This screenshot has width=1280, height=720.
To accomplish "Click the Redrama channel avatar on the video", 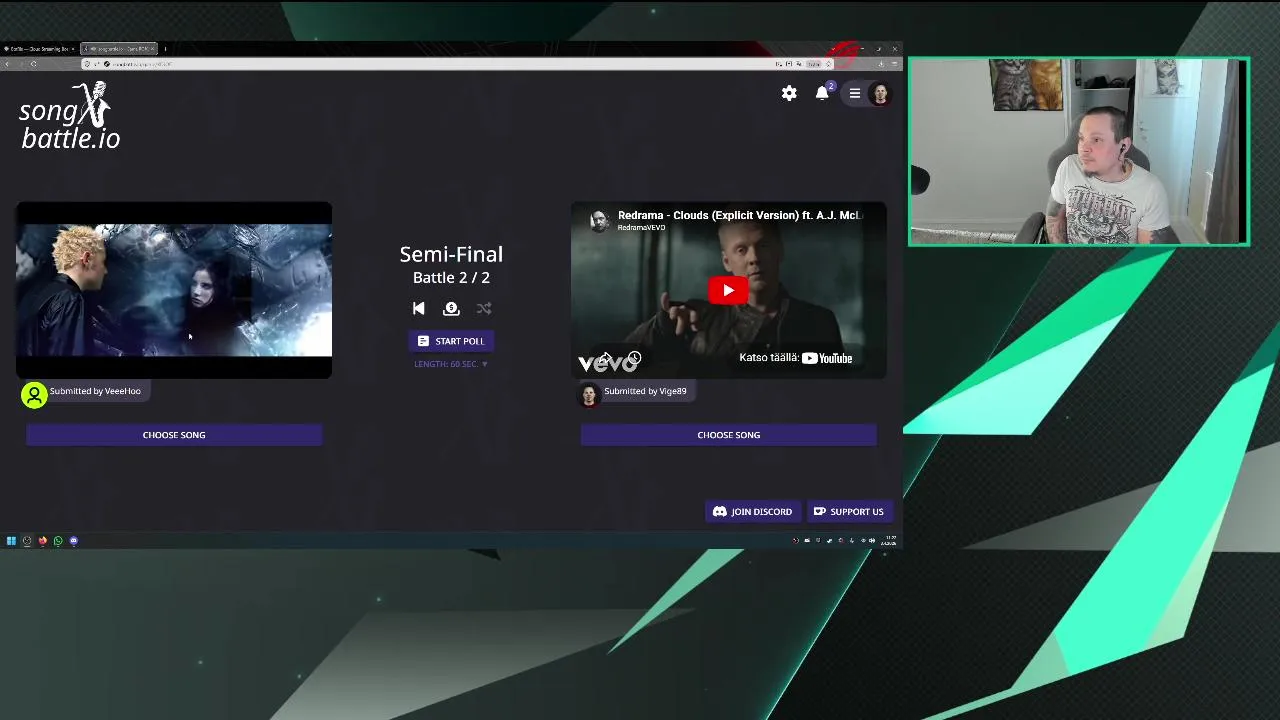I will [x=599, y=221].
